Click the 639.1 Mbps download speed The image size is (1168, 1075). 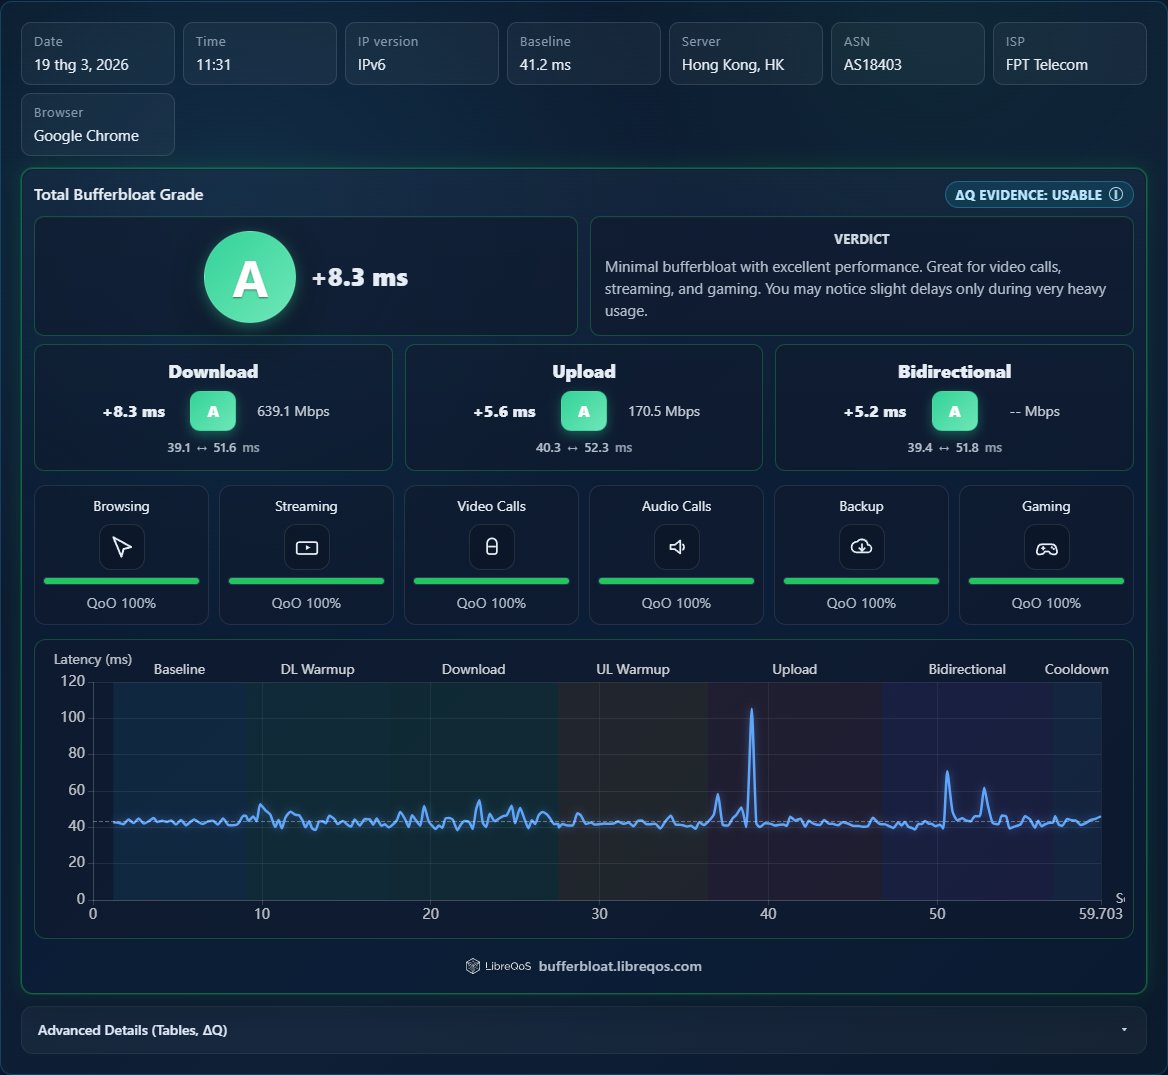[x=293, y=411]
